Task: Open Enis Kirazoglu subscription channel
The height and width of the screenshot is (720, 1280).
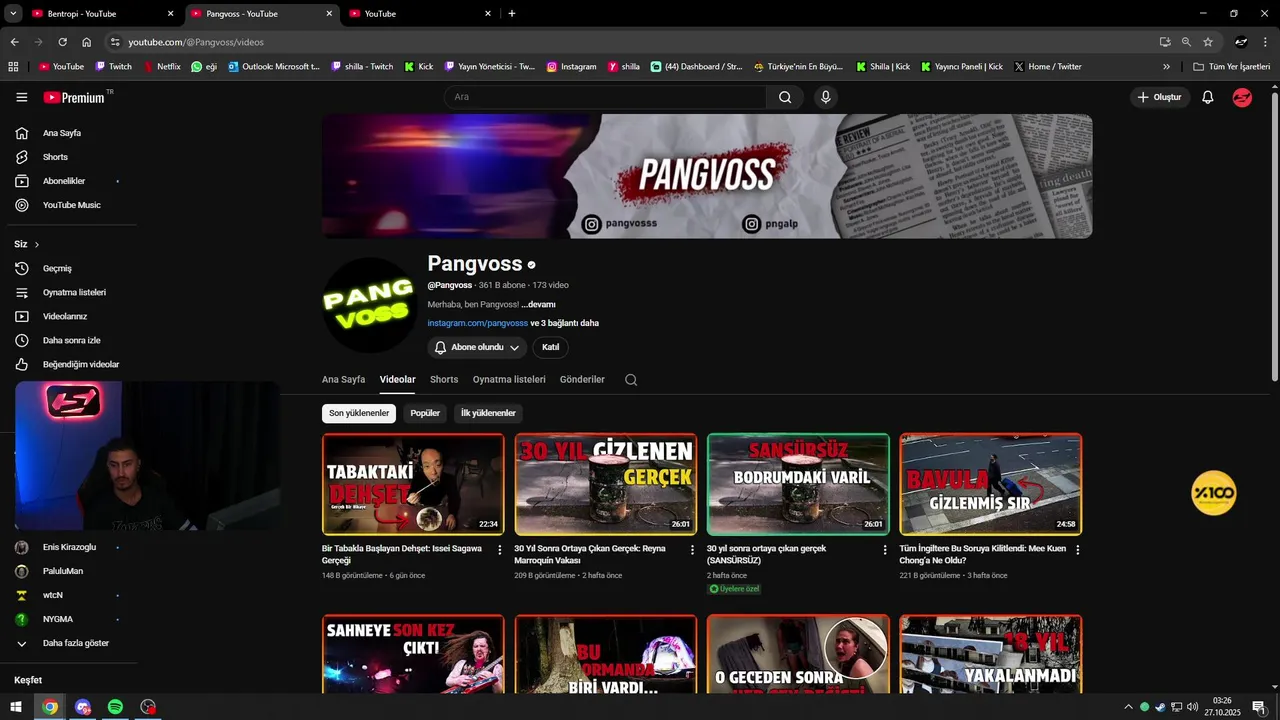Action: tap(68, 547)
